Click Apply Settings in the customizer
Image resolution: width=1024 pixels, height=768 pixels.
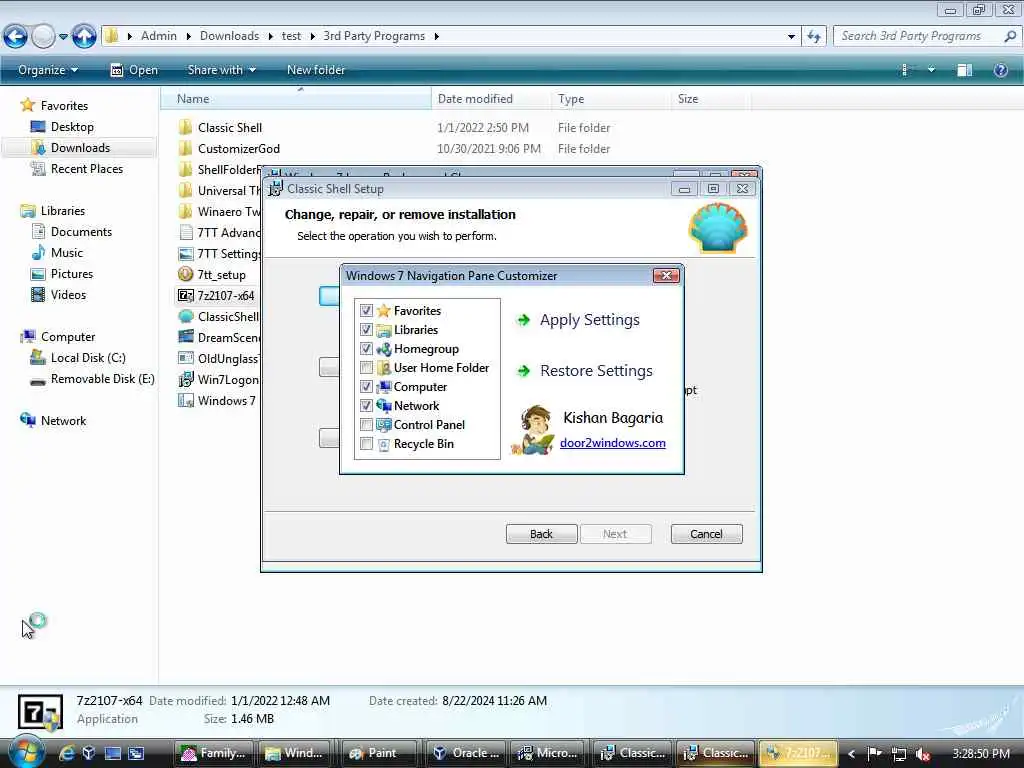point(578,320)
